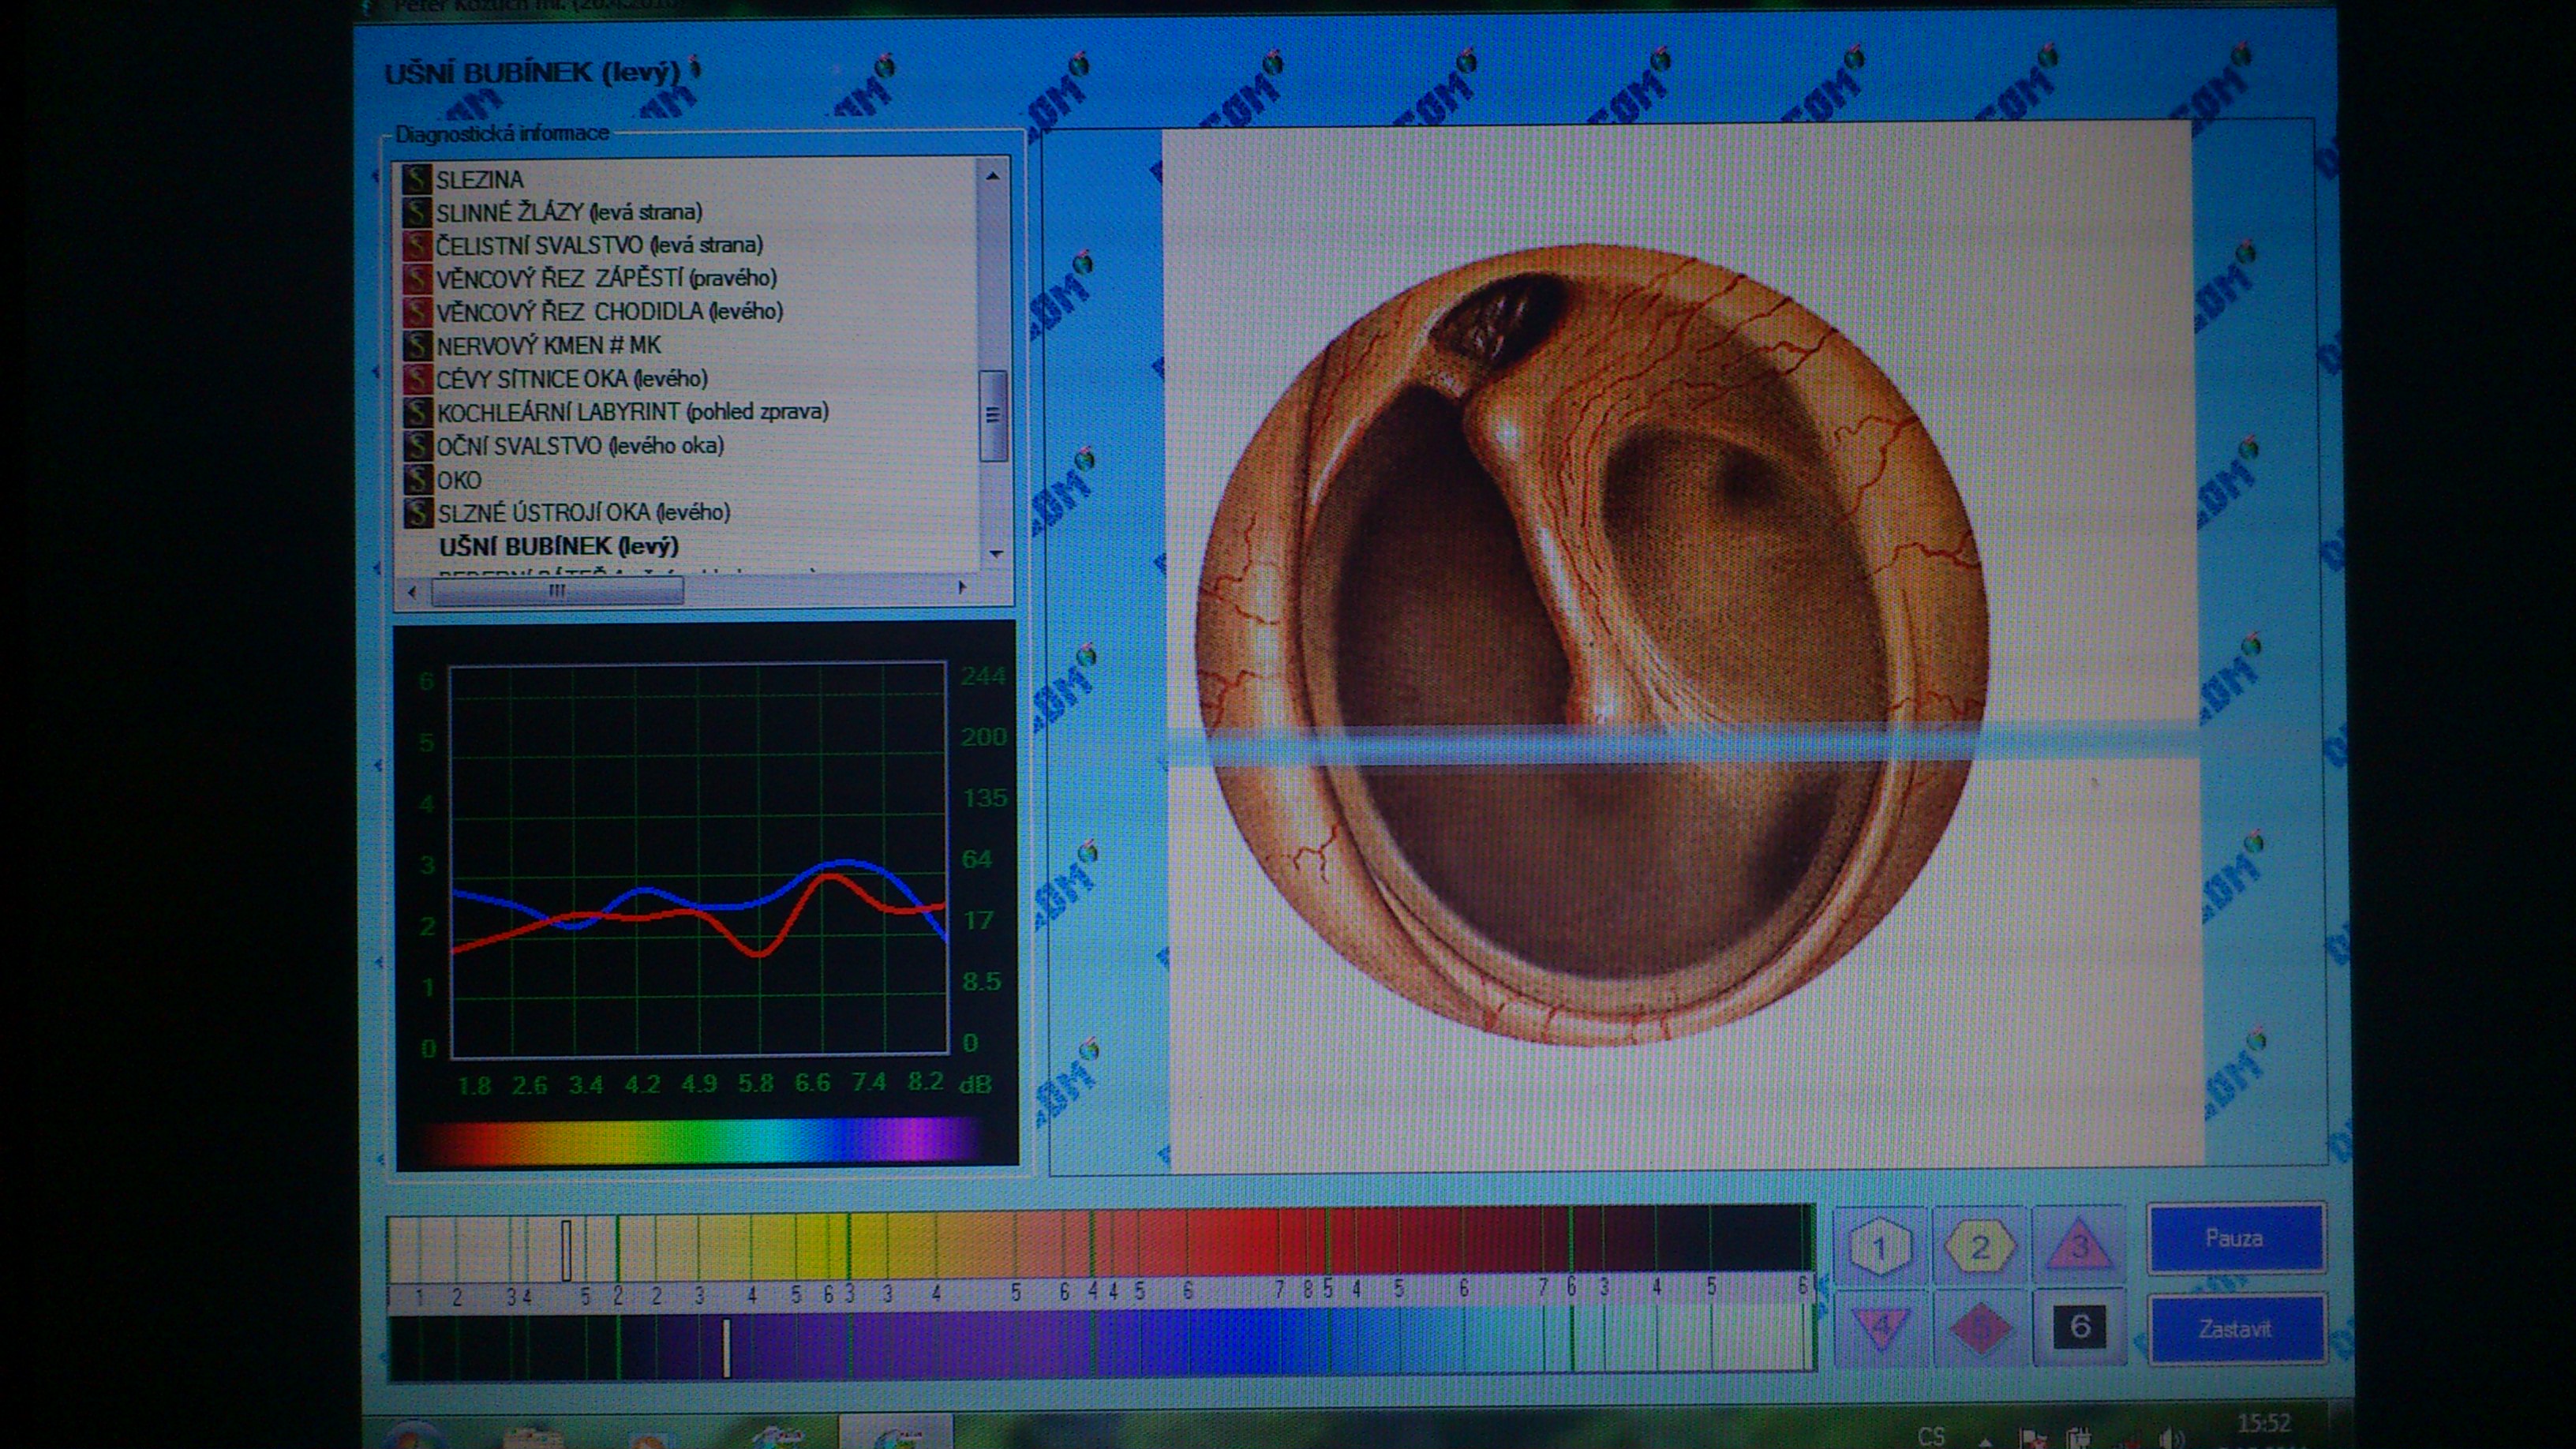This screenshot has width=2576, height=1449.
Task: Select the pink triangle level 3 button
Action: (2079, 1247)
